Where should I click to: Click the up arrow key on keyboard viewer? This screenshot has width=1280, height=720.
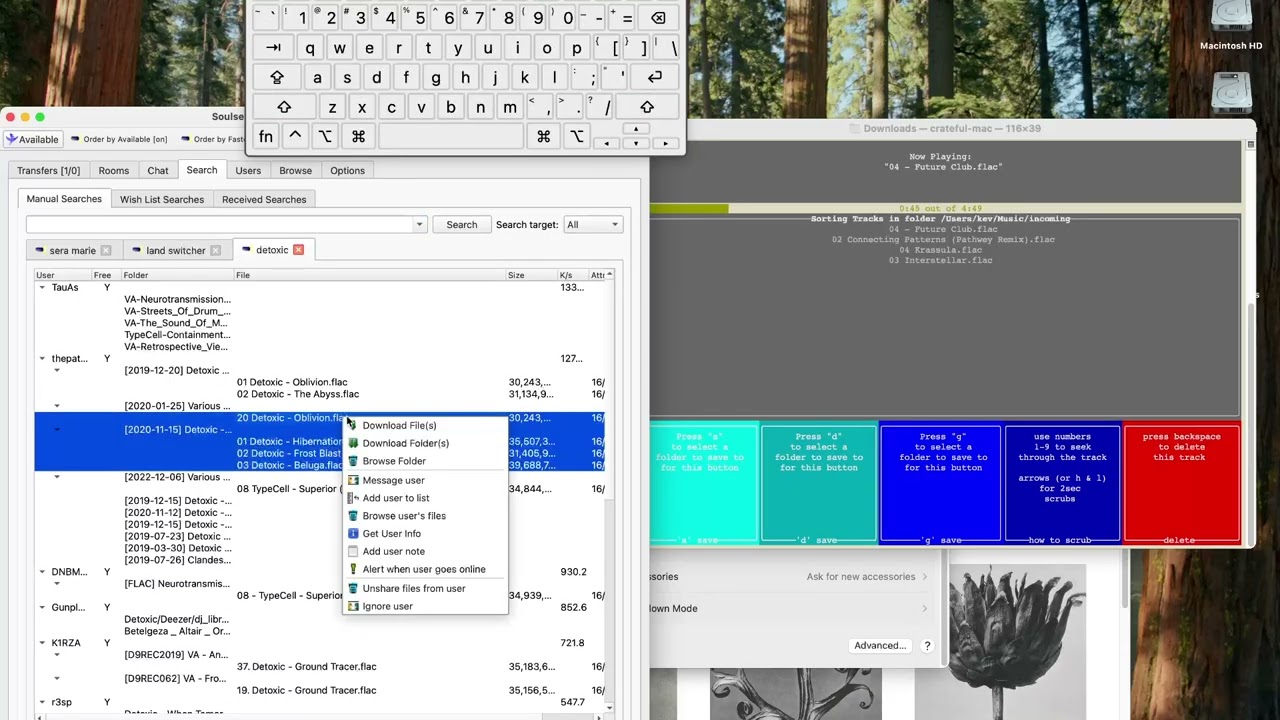(636, 129)
